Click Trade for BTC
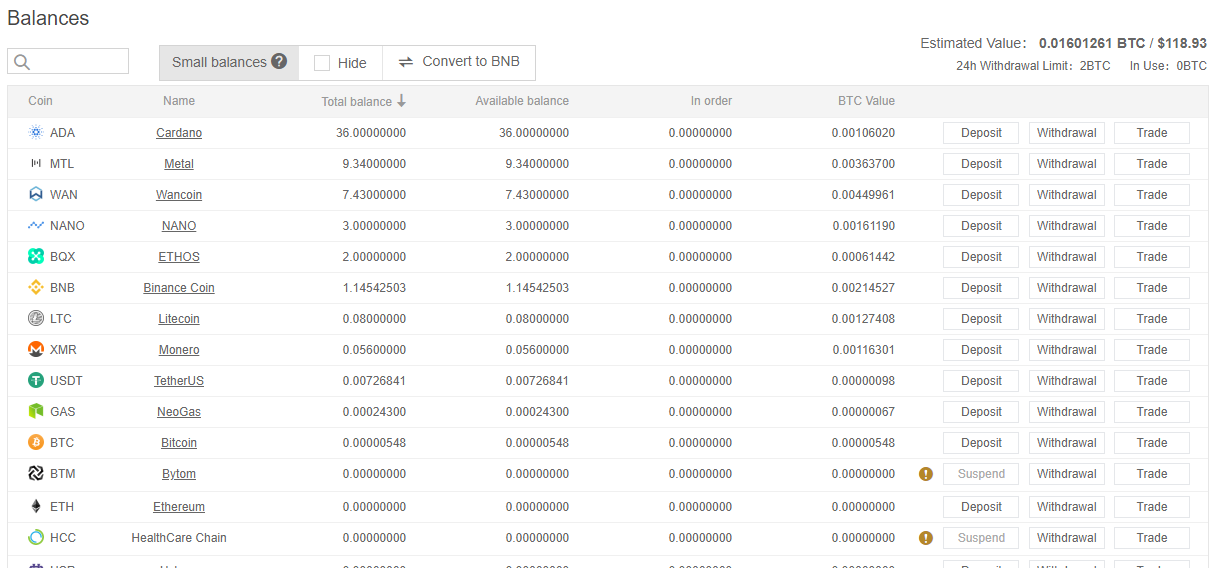The height and width of the screenshot is (568, 1227). pos(1152,443)
